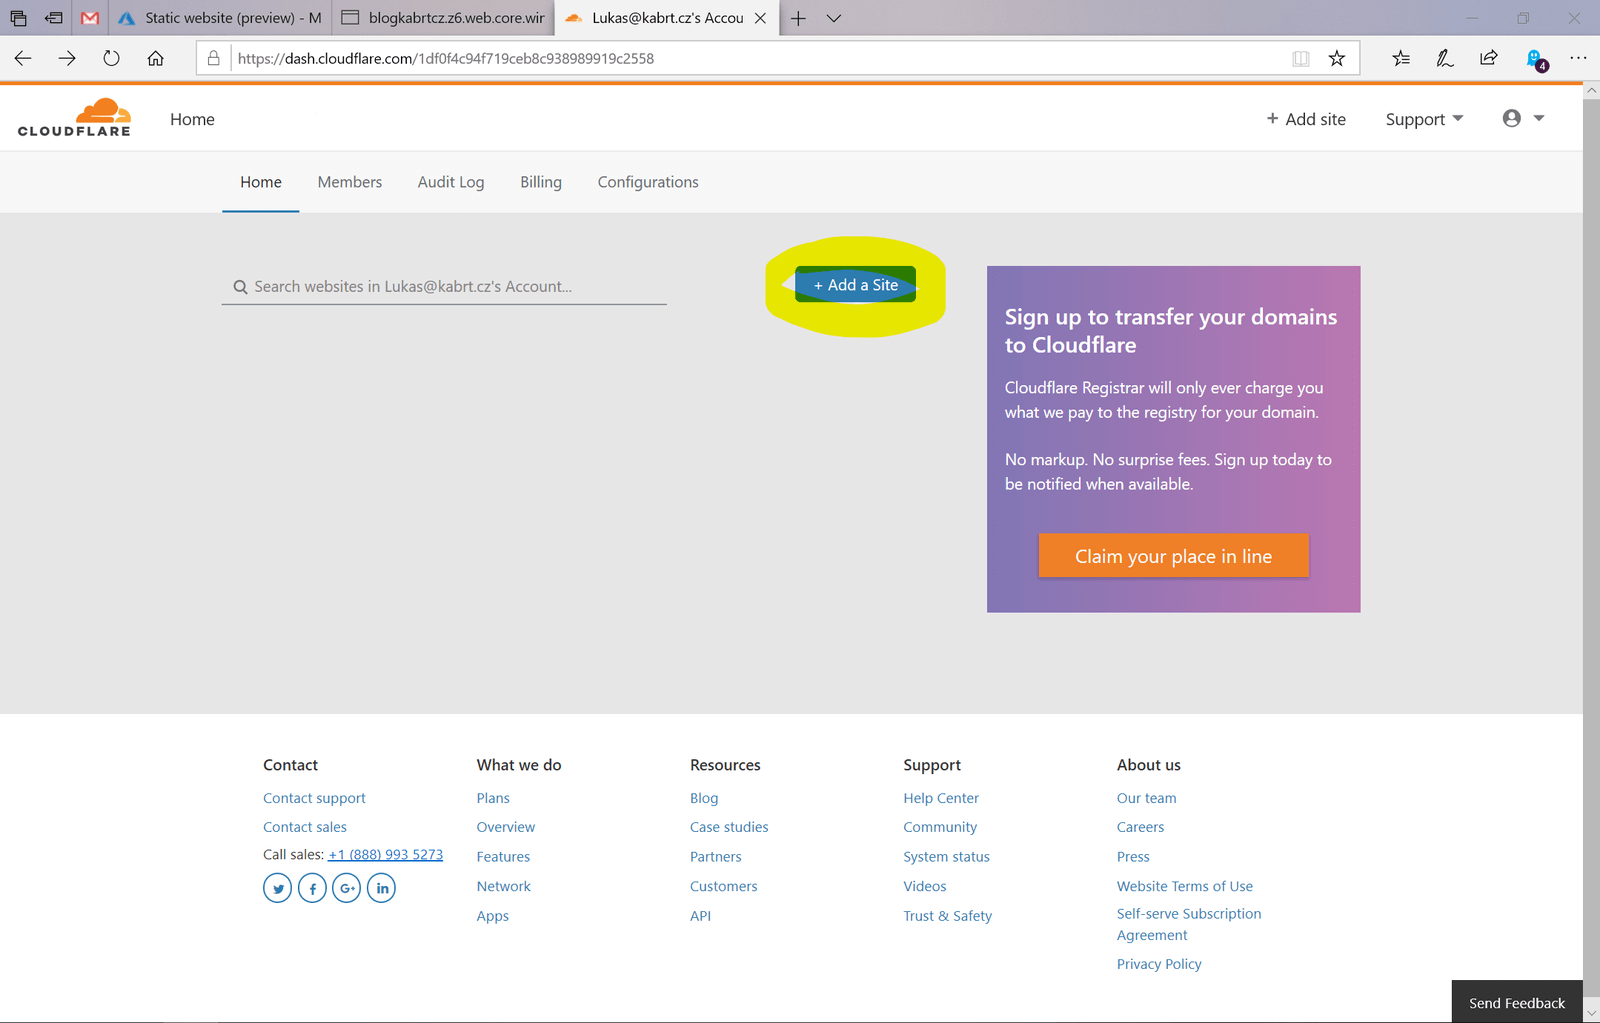Click Claim your place in line
Viewport: 1600px width, 1023px height.
1173,556
